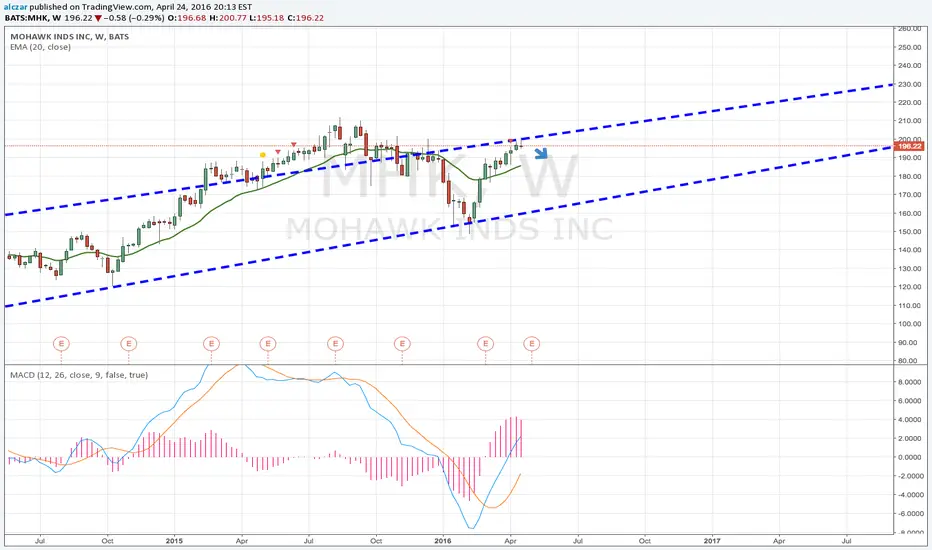Click the close value C:196.22
932x550 pixels.
[x=306, y=18]
